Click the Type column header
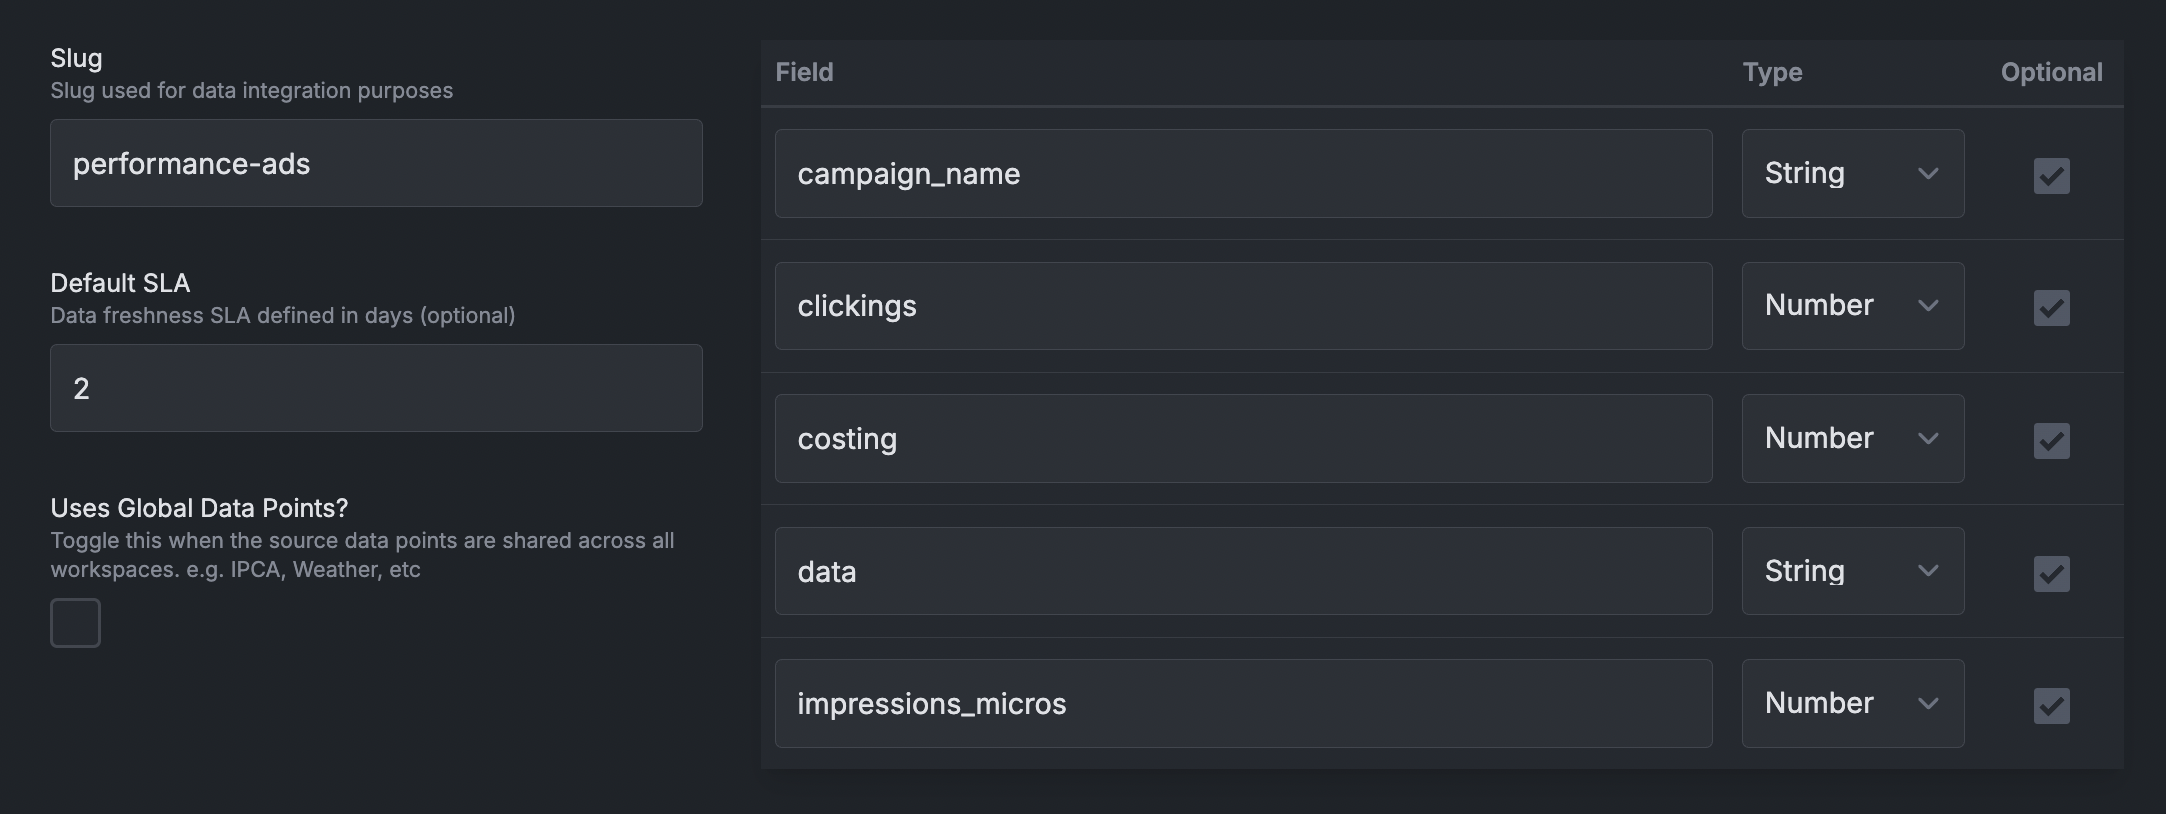This screenshot has width=2166, height=814. point(1772,72)
